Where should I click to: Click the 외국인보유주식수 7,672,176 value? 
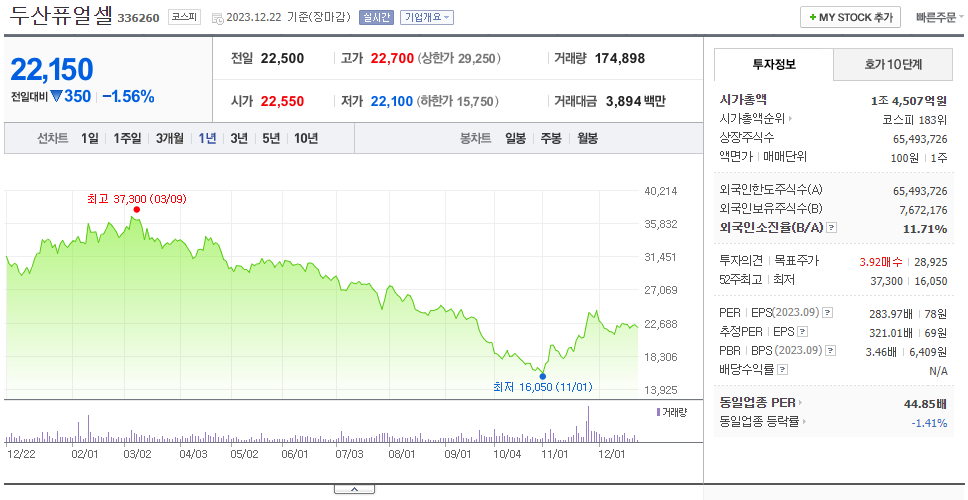coord(923,210)
